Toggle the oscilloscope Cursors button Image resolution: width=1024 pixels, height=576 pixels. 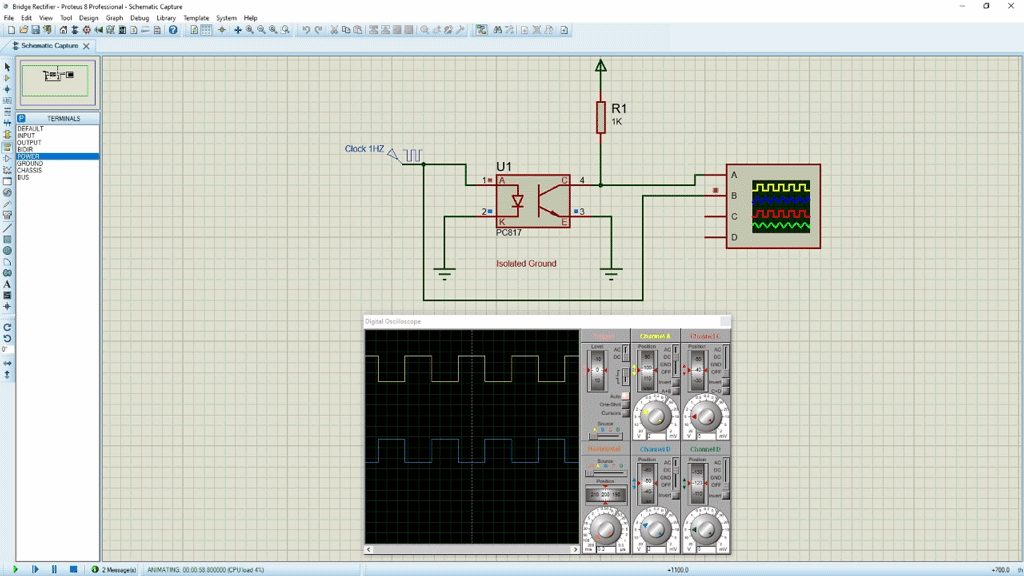tap(625, 413)
